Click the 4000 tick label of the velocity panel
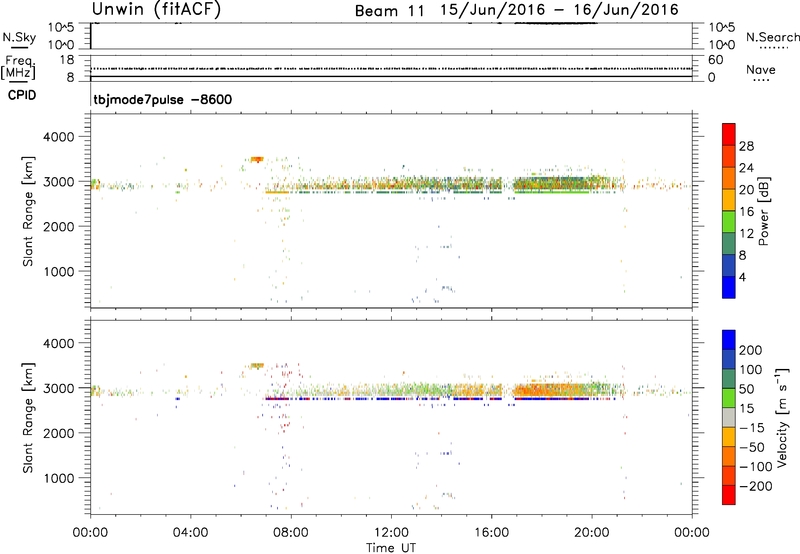Screen dimensions: 800x554 click(59, 343)
